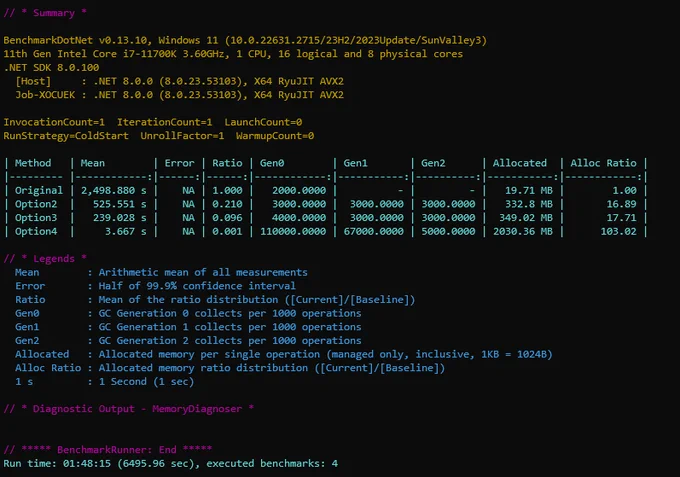680x477 pixels.
Task: Click the "BenchmarkRunner: End" line
Action: tap(108, 450)
